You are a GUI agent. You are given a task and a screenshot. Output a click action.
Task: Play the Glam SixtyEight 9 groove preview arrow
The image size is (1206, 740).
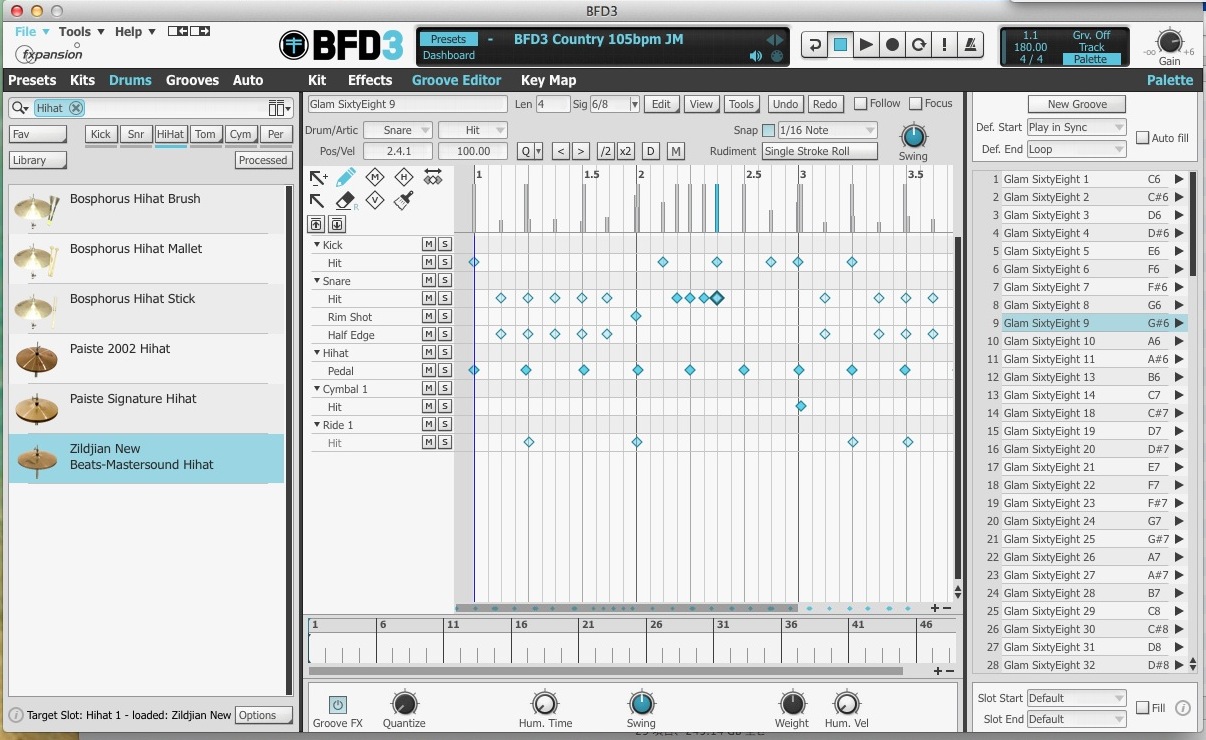pos(1180,323)
